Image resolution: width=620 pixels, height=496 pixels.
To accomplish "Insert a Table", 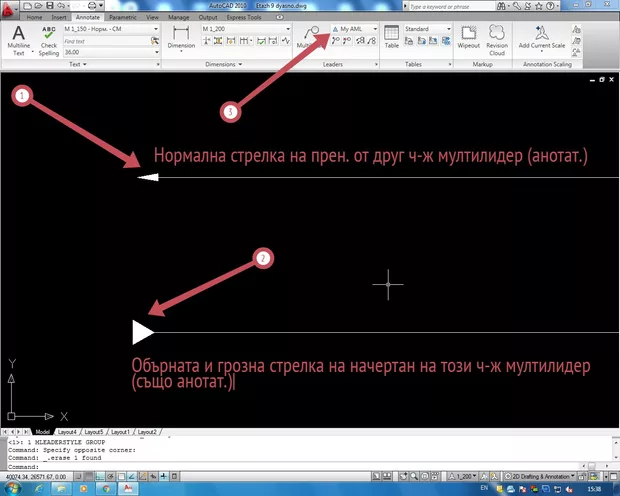I will click(x=391, y=36).
